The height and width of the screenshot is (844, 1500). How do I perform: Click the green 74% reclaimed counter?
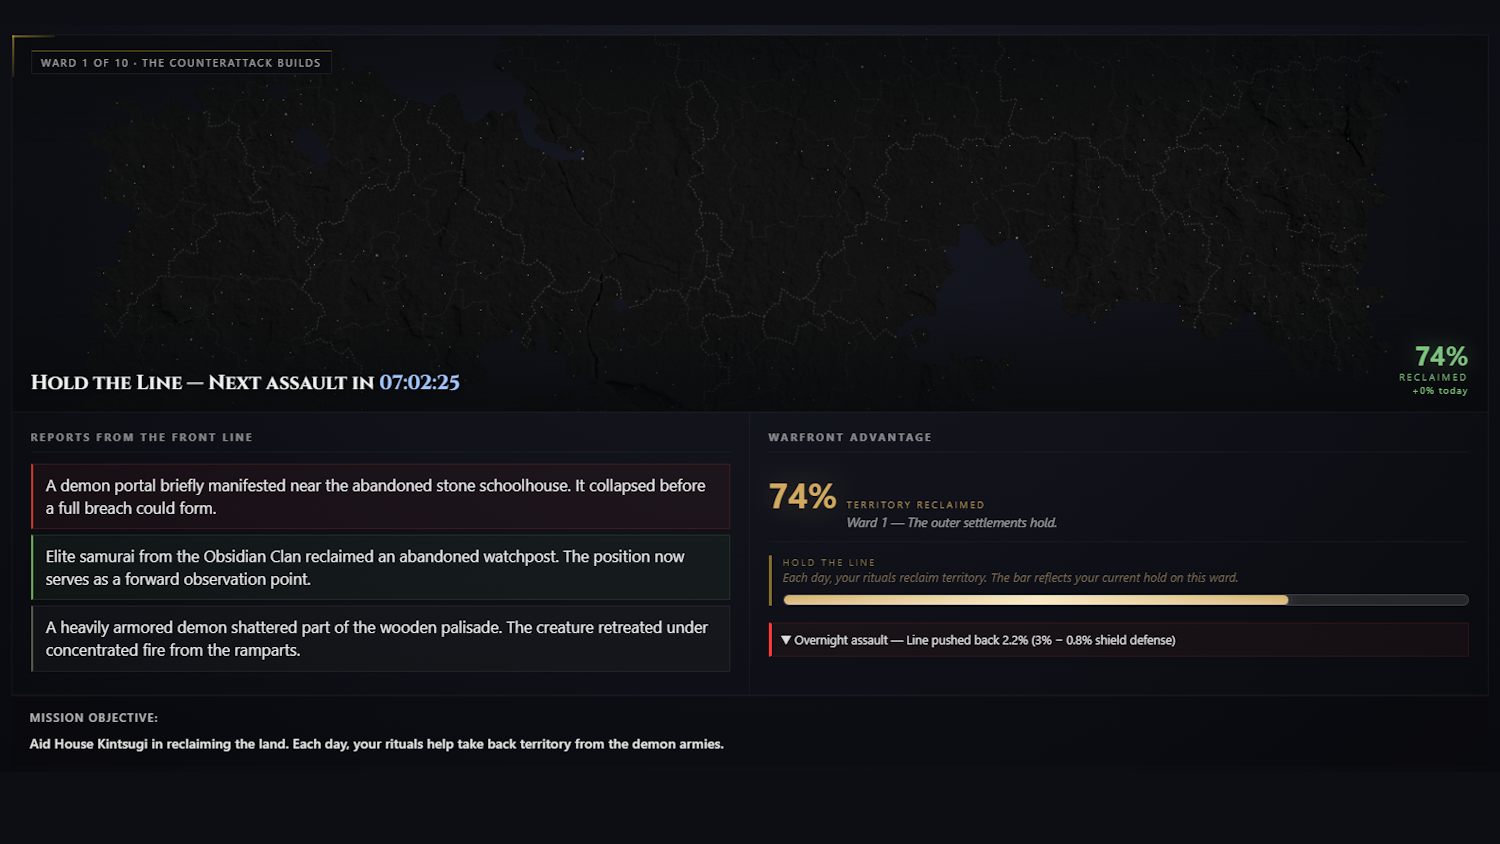pos(1440,356)
